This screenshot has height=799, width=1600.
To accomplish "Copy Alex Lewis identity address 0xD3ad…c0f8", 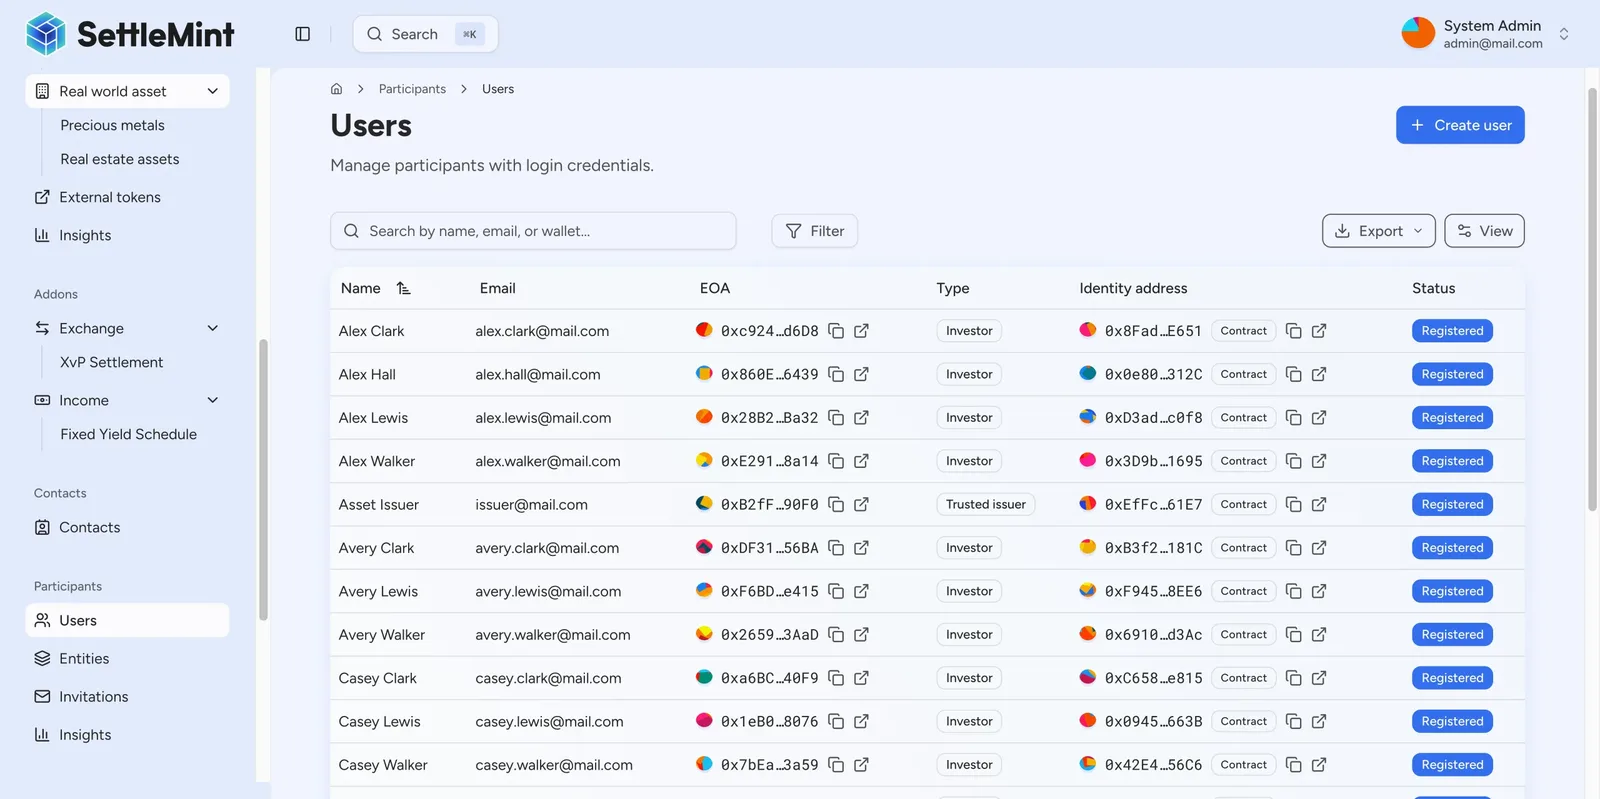I will (1293, 418).
